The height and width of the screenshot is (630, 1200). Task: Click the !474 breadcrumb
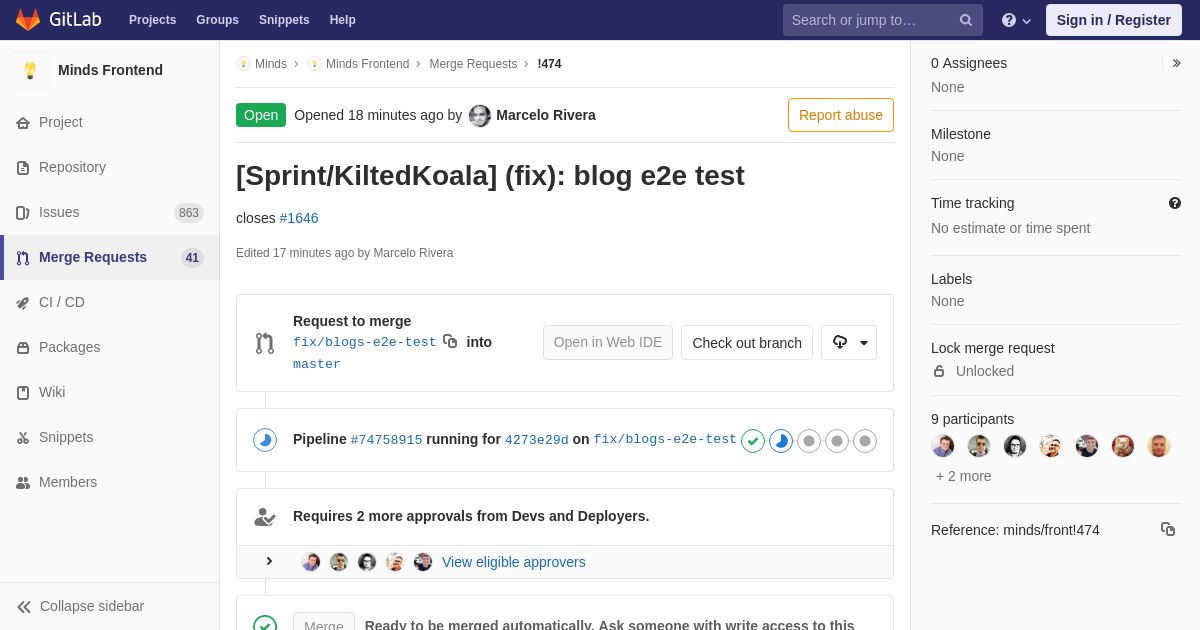point(549,64)
